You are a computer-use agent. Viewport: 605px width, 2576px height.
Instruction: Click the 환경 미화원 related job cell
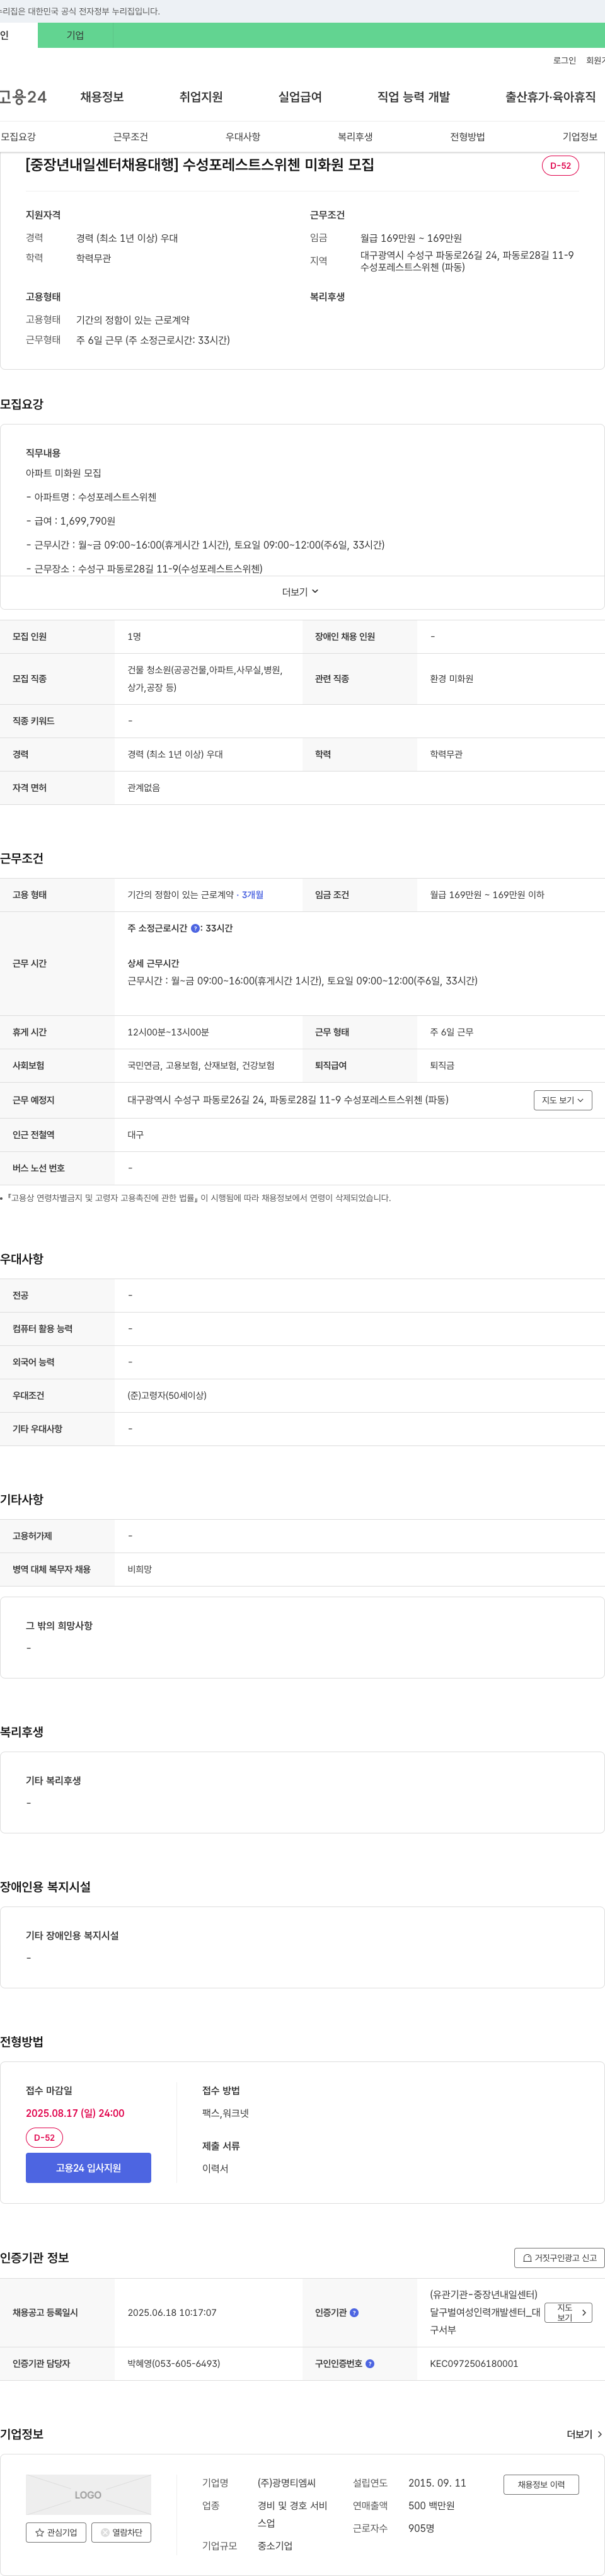coord(452,679)
